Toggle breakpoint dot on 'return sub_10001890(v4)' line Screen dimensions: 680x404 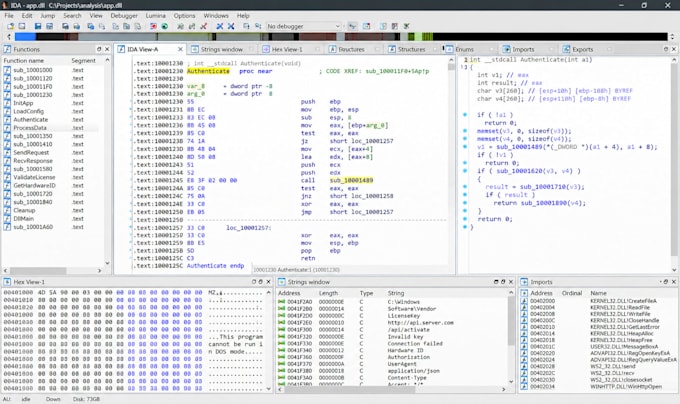(x=465, y=203)
